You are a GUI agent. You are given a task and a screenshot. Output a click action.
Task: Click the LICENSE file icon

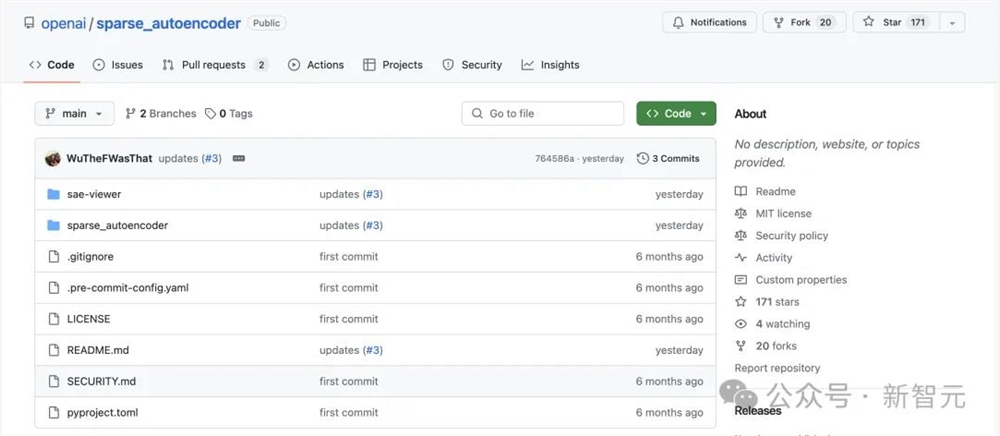[x=54, y=319]
